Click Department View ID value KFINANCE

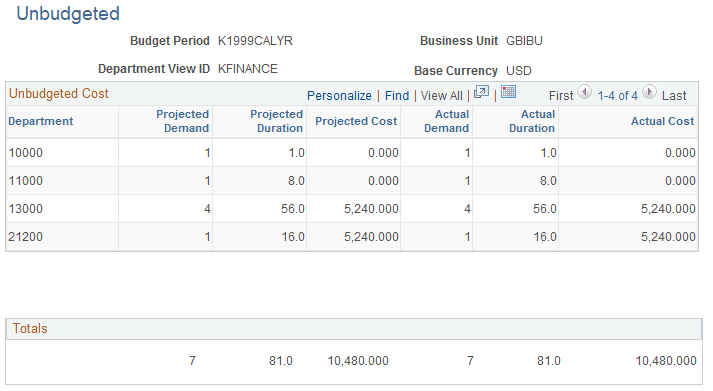coord(247,69)
